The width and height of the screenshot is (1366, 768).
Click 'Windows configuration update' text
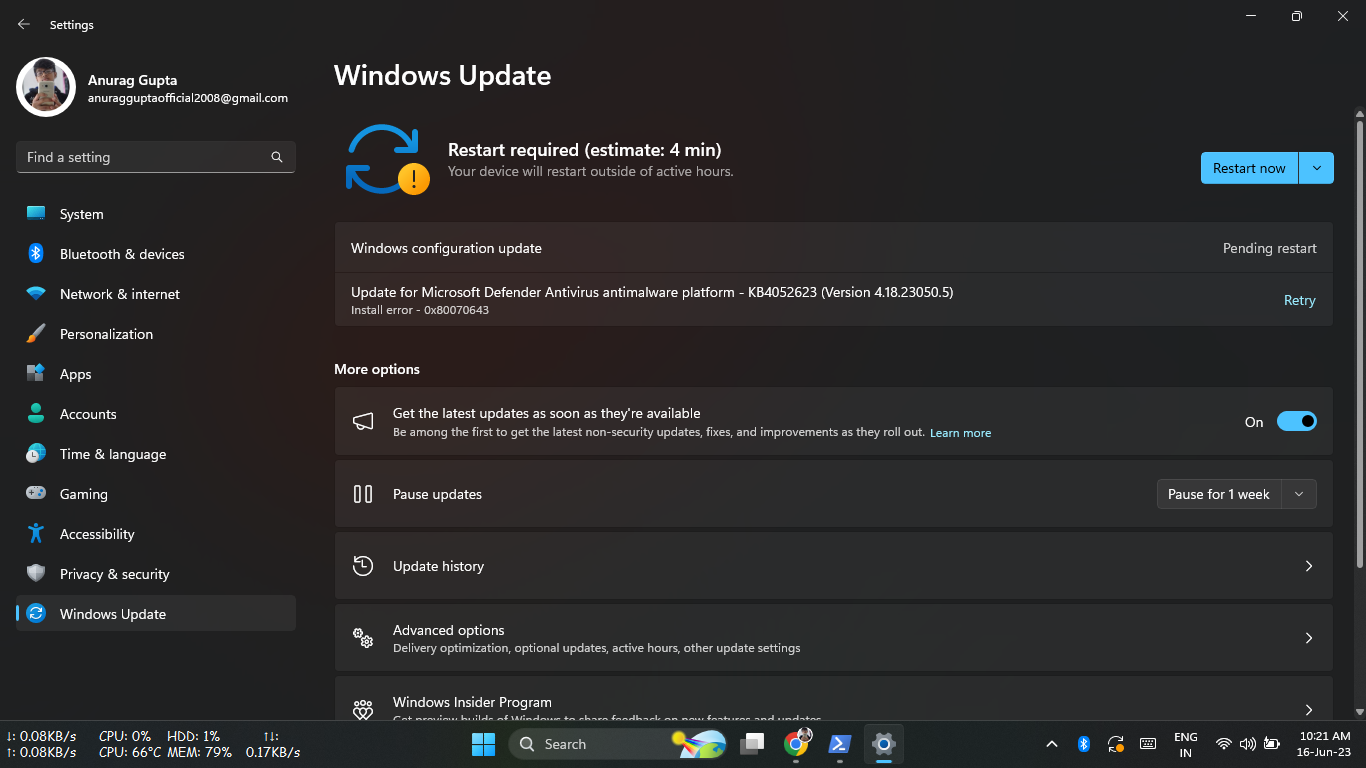446,248
